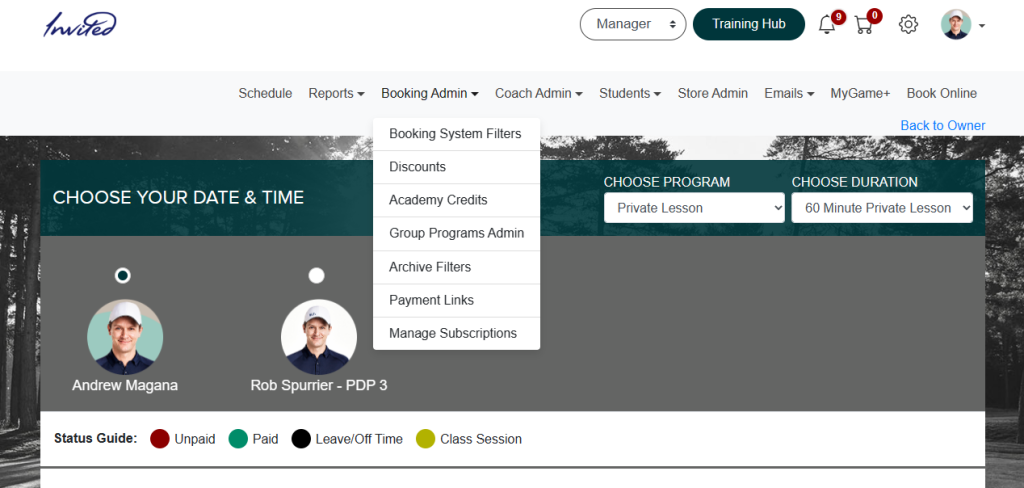Select the radio button for Andrew Magana

click(123, 276)
